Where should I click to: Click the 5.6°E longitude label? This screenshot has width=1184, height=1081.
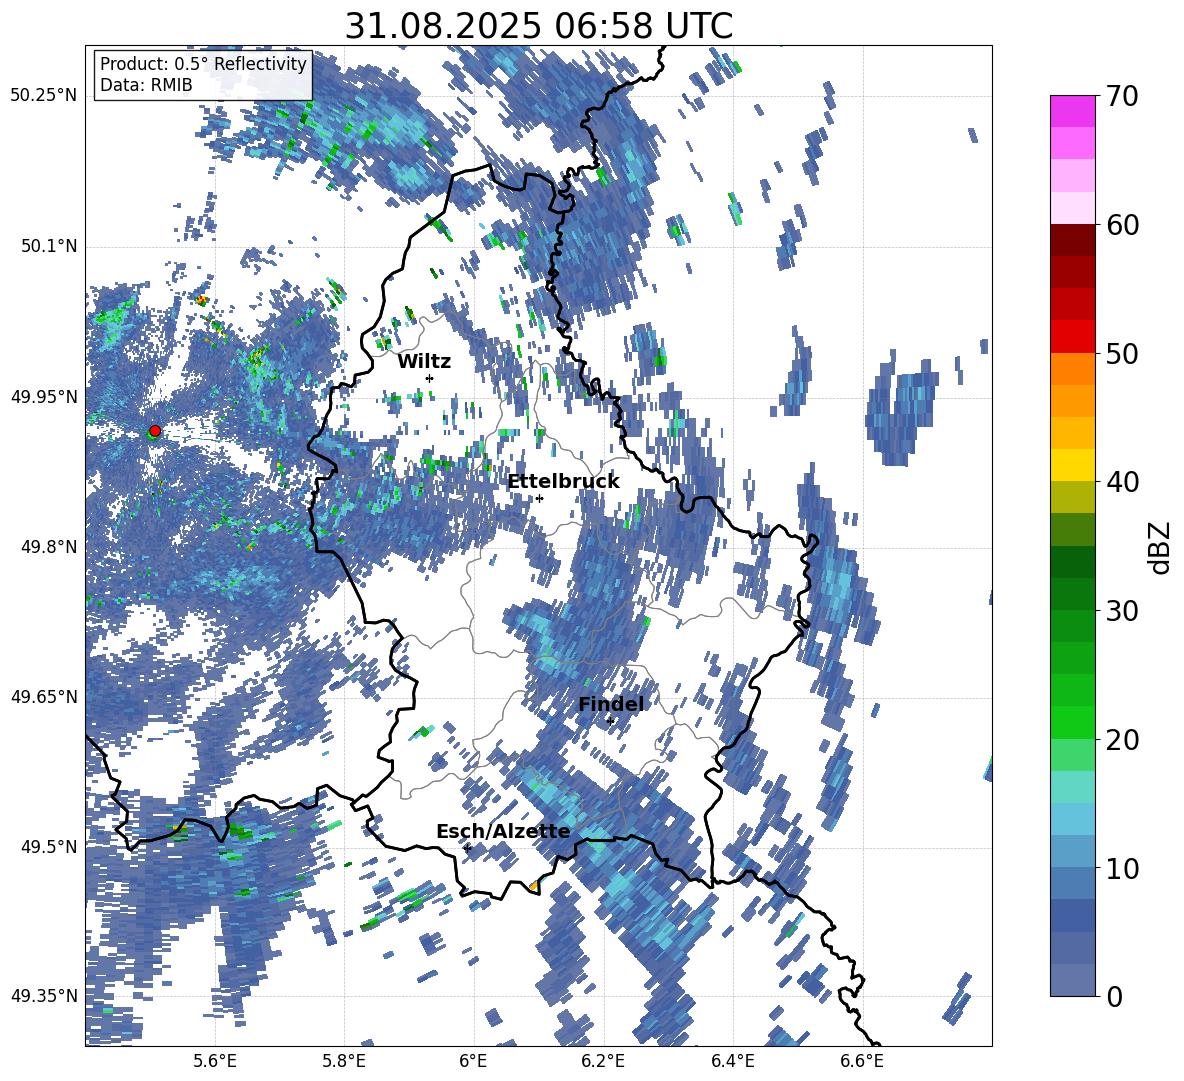(215, 1061)
